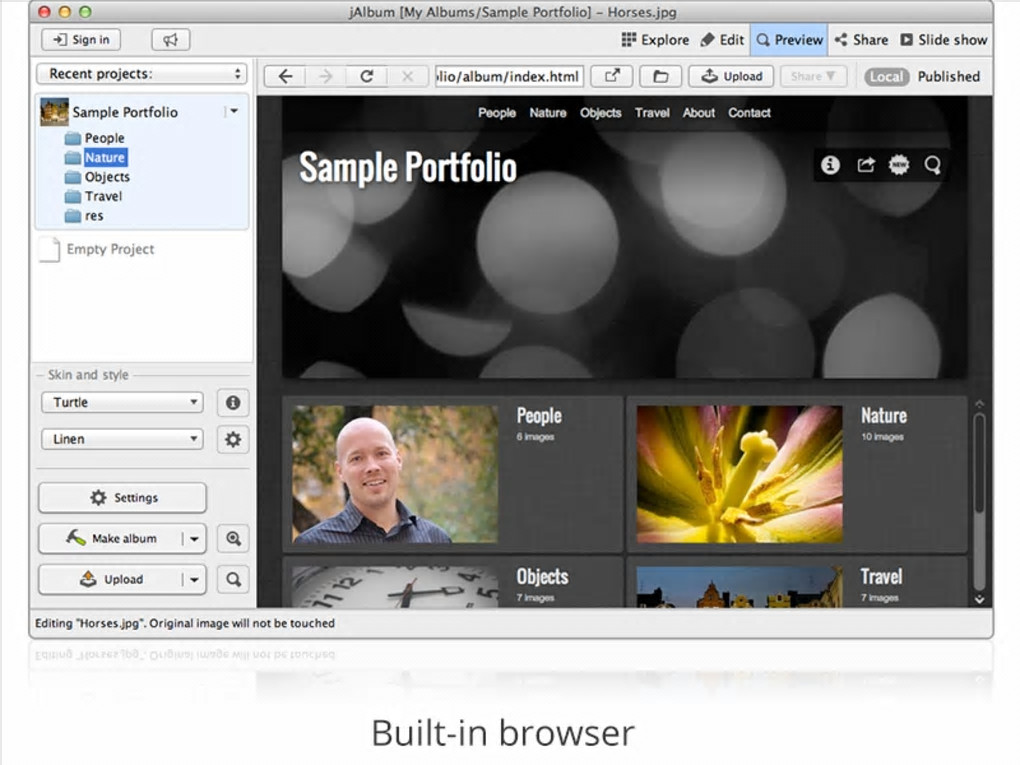
Task: Open the Settings button
Action: coord(122,498)
